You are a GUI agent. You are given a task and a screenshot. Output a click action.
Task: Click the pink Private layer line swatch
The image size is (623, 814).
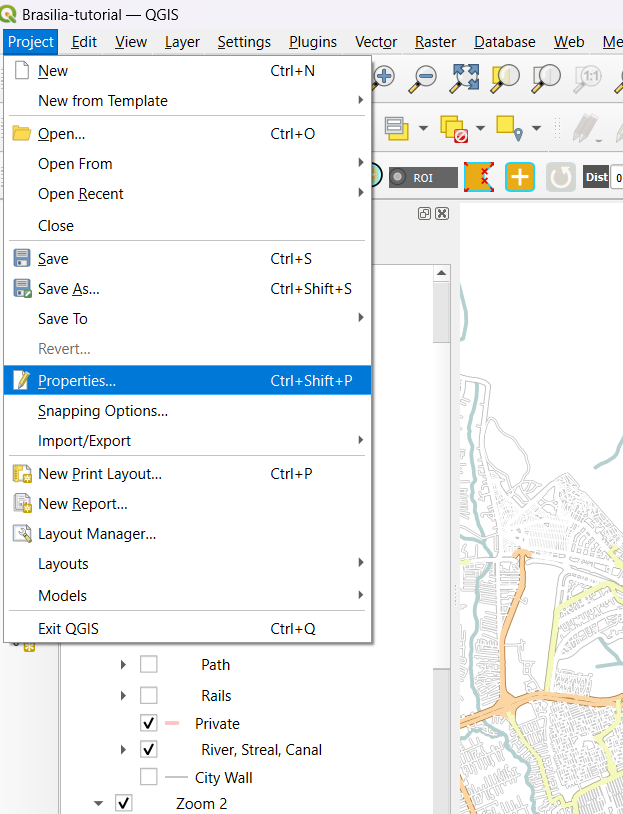pyautogui.click(x=172, y=723)
